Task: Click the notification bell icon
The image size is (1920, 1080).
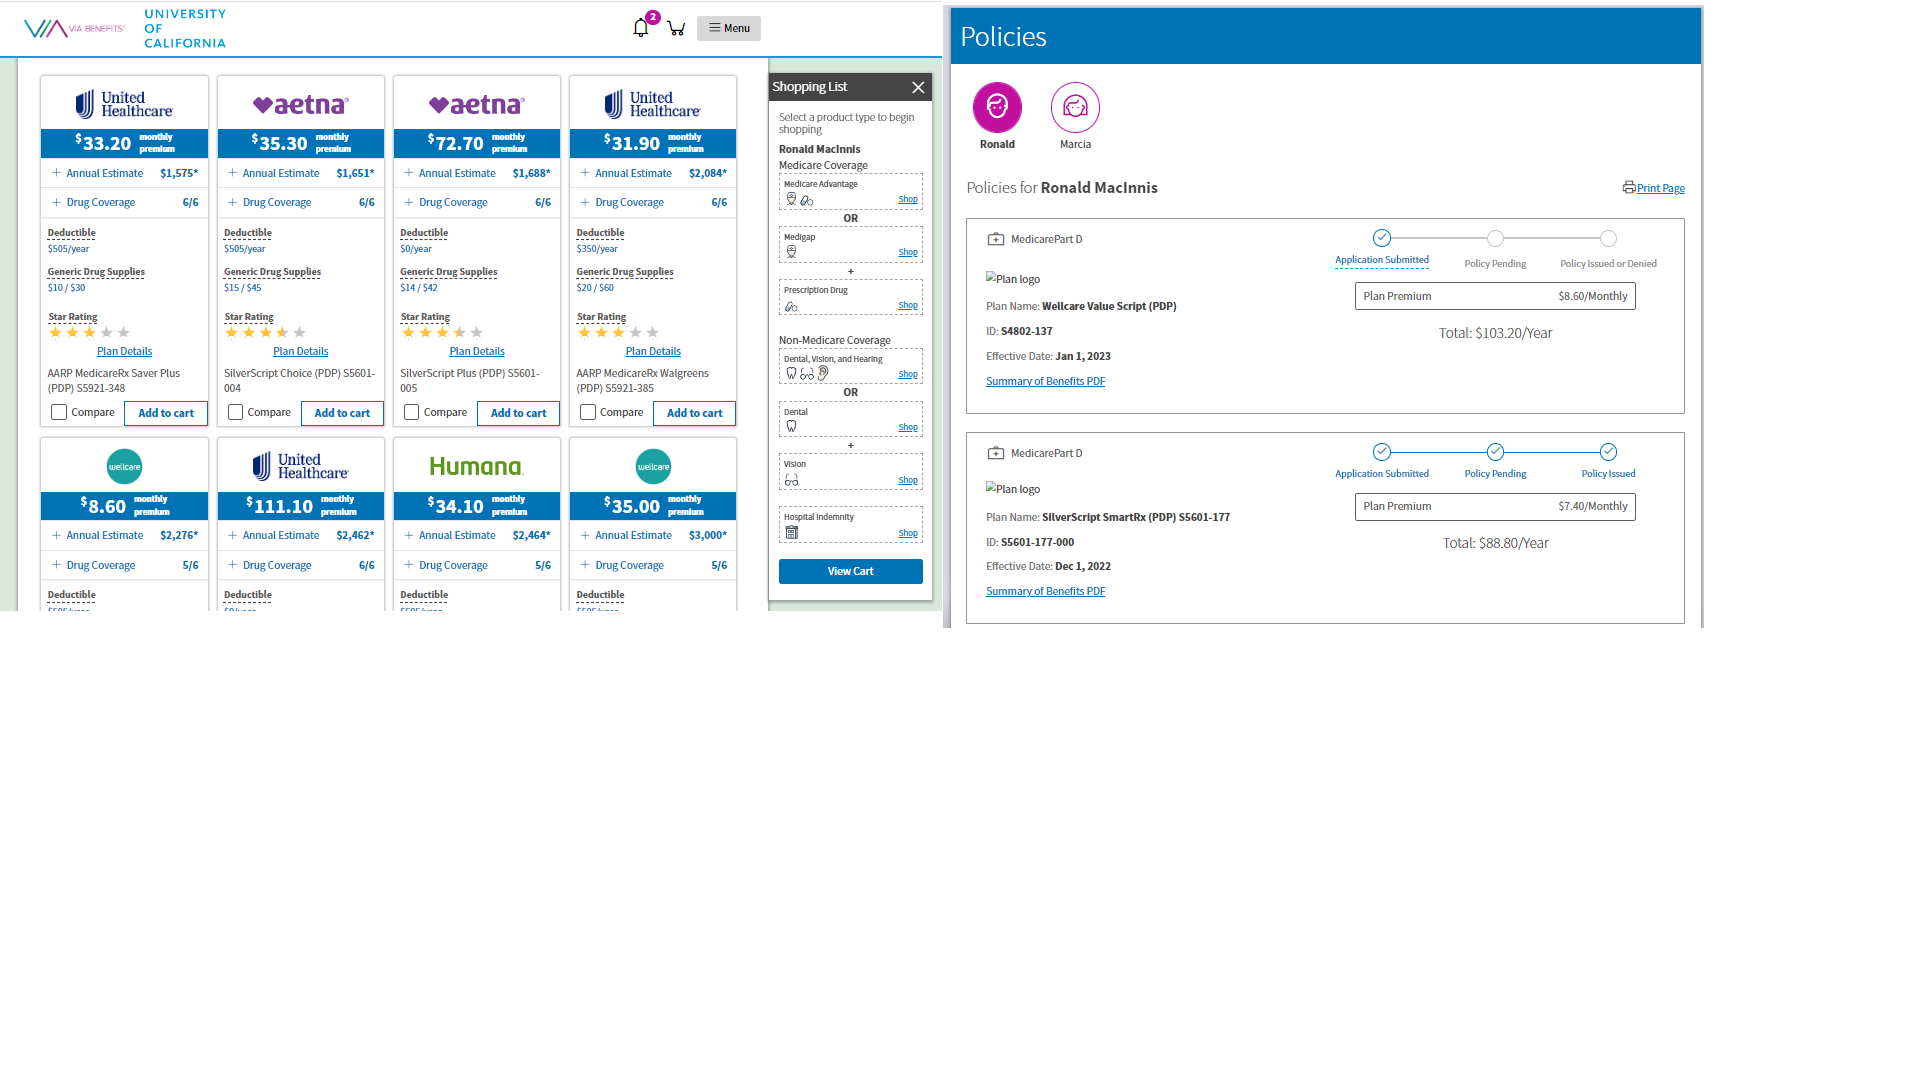Action: pyautogui.click(x=640, y=28)
